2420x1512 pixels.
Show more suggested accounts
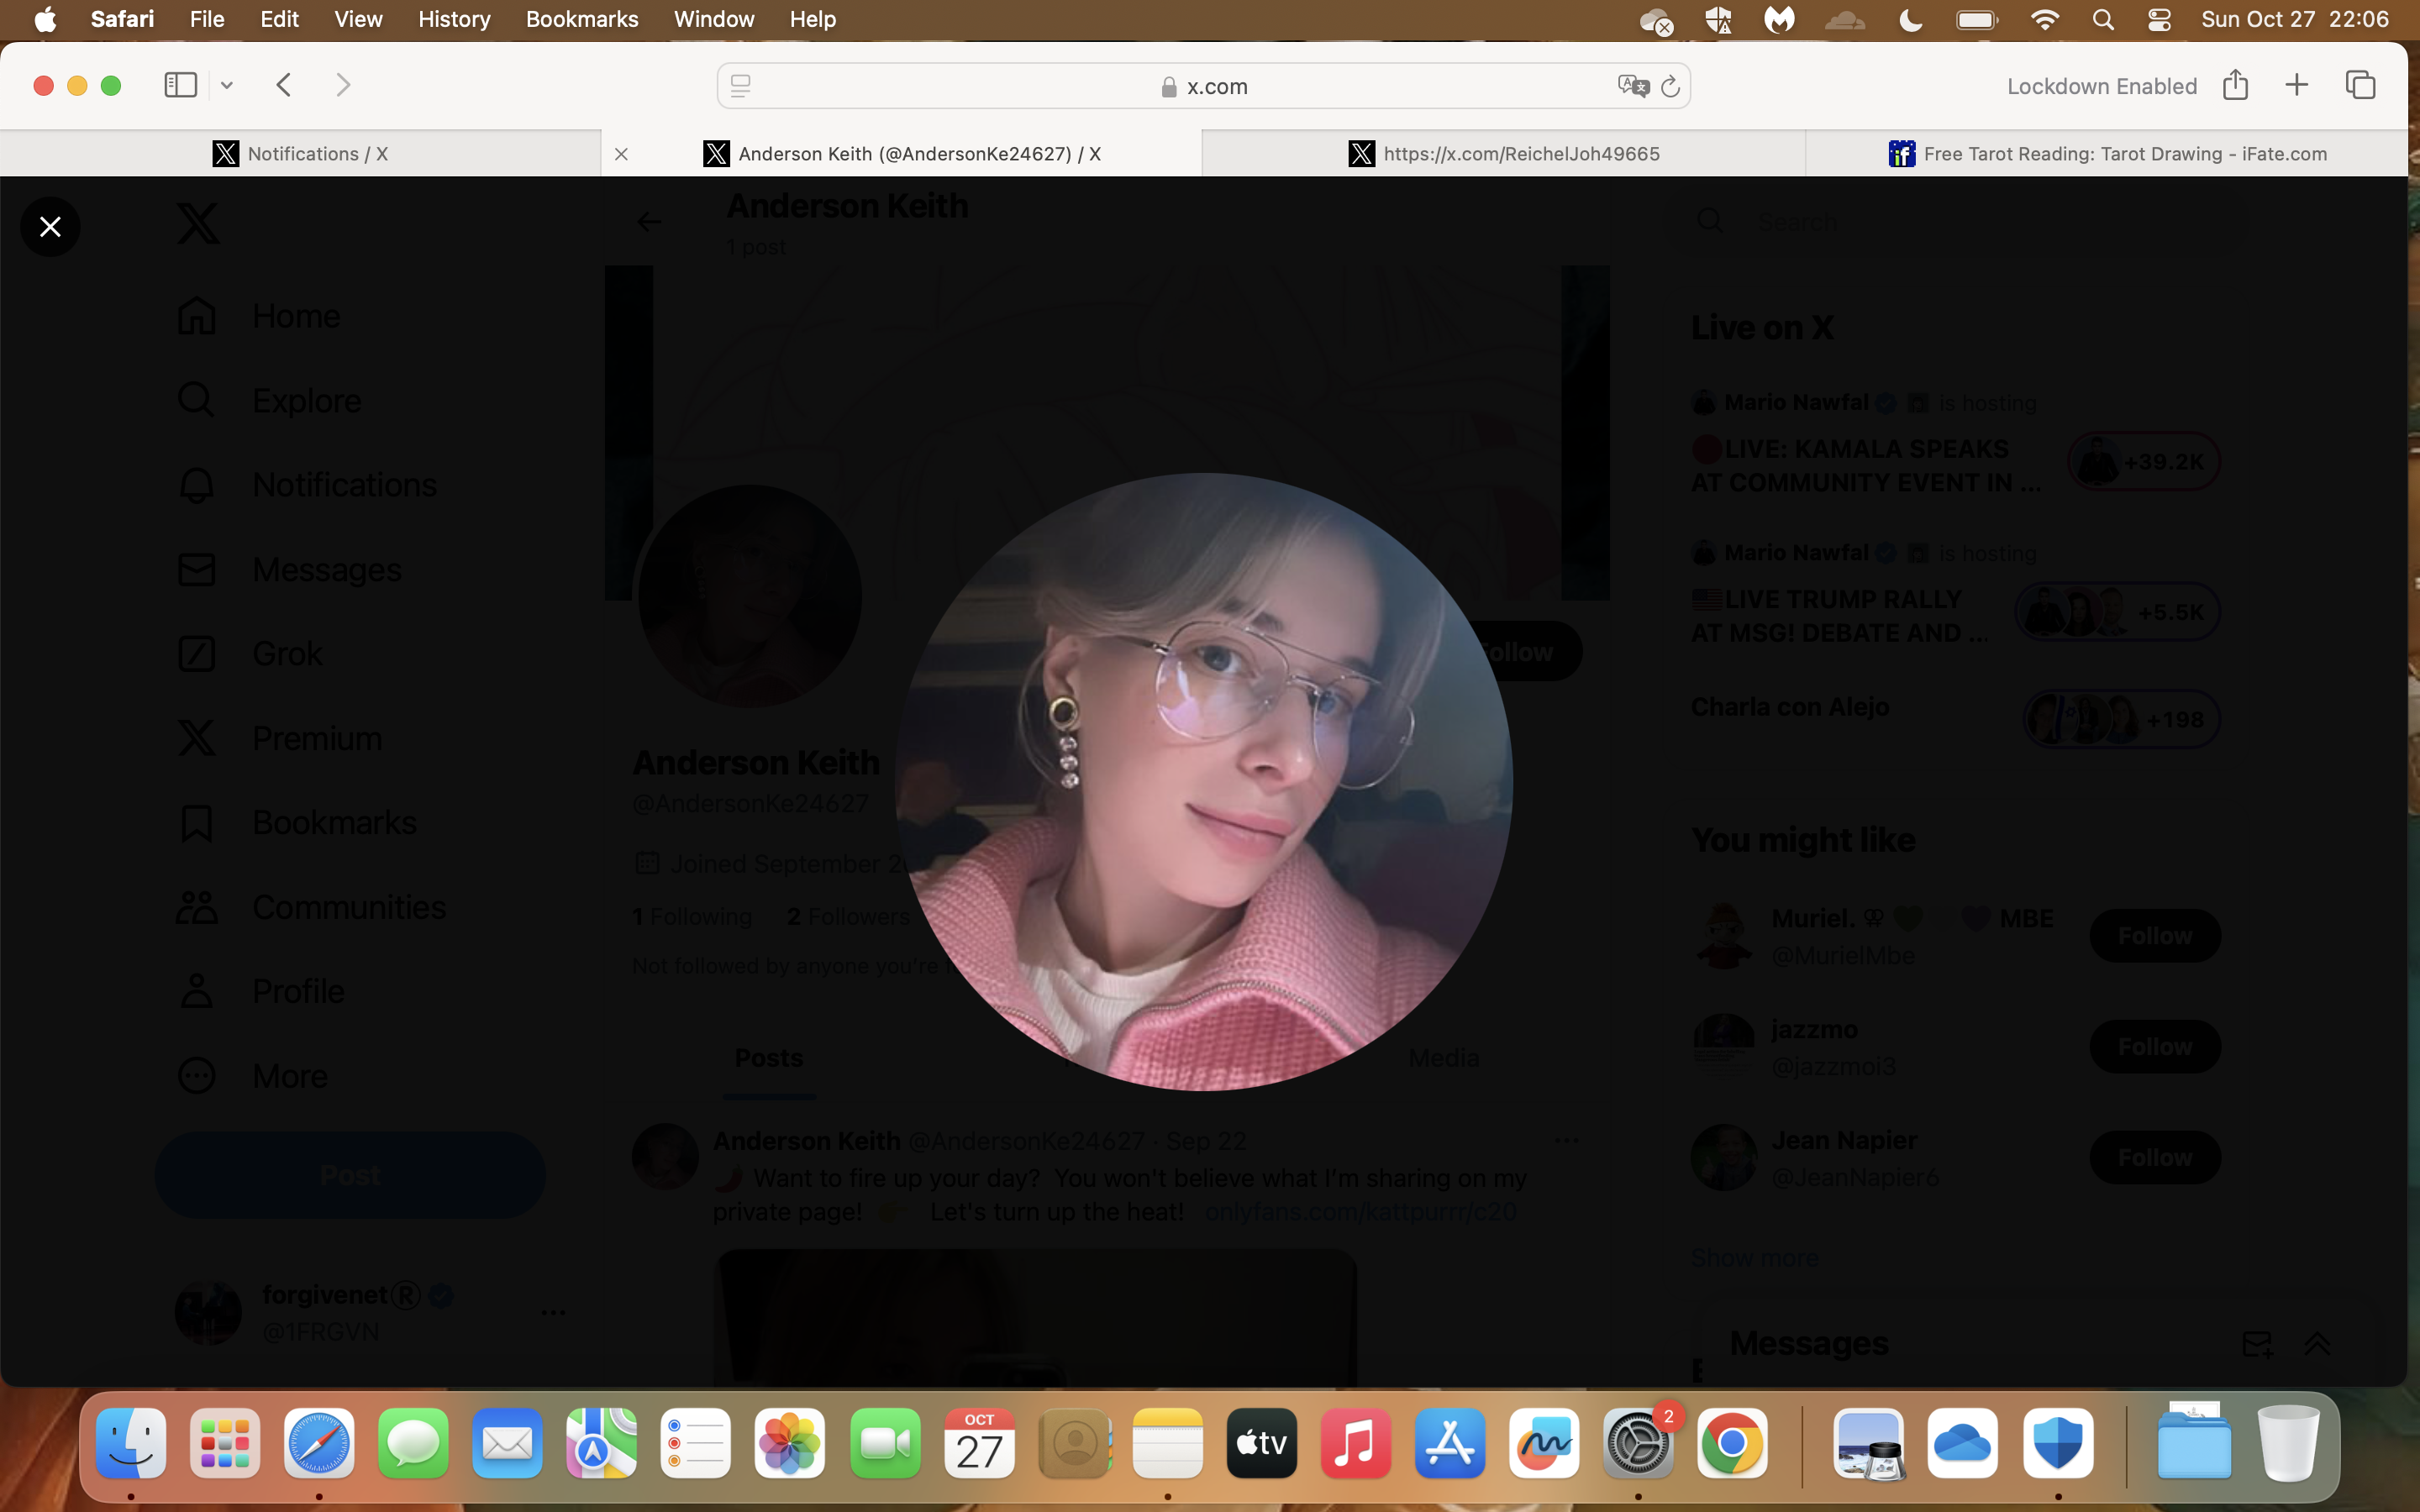click(1754, 1258)
